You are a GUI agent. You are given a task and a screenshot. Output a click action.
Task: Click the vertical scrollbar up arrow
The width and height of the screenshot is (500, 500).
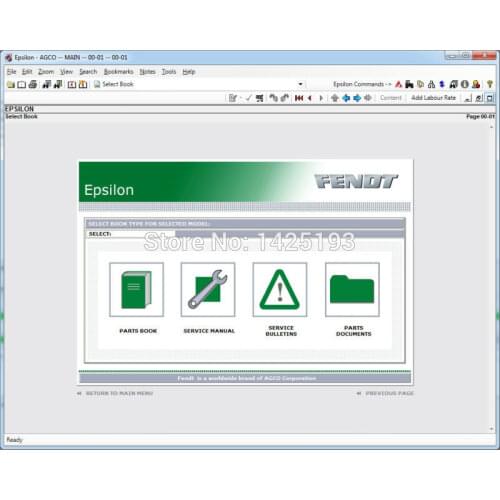tap(492, 127)
